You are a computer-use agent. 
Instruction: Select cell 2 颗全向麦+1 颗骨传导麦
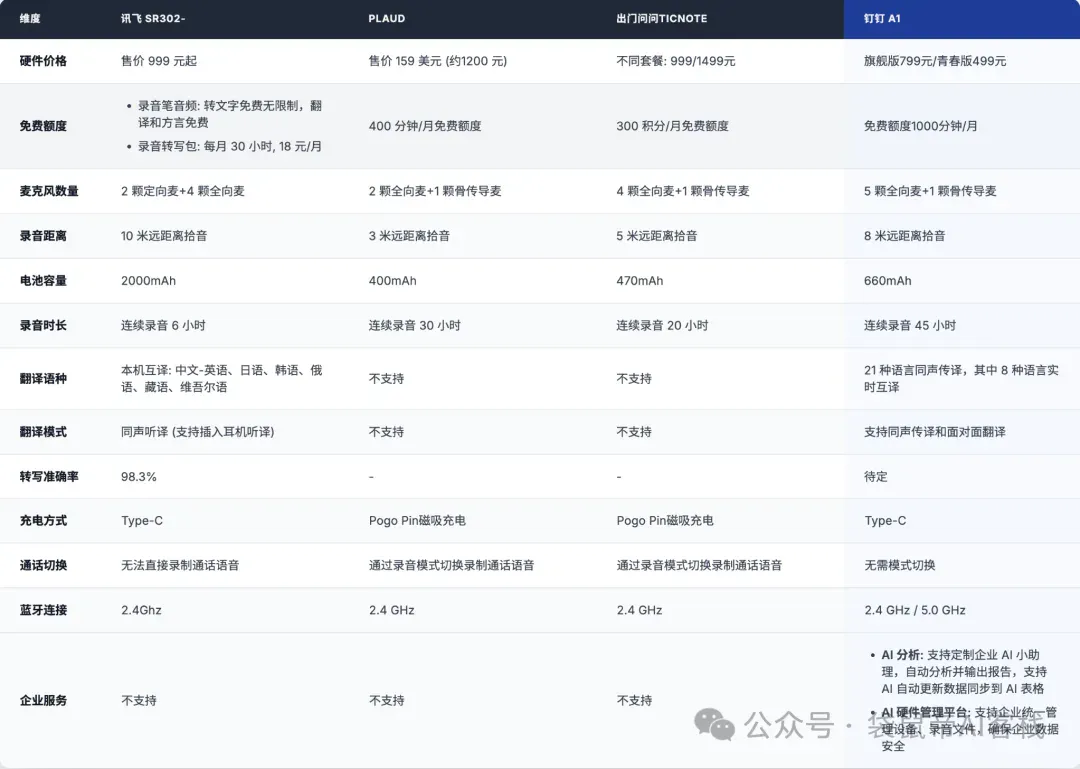(435, 191)
